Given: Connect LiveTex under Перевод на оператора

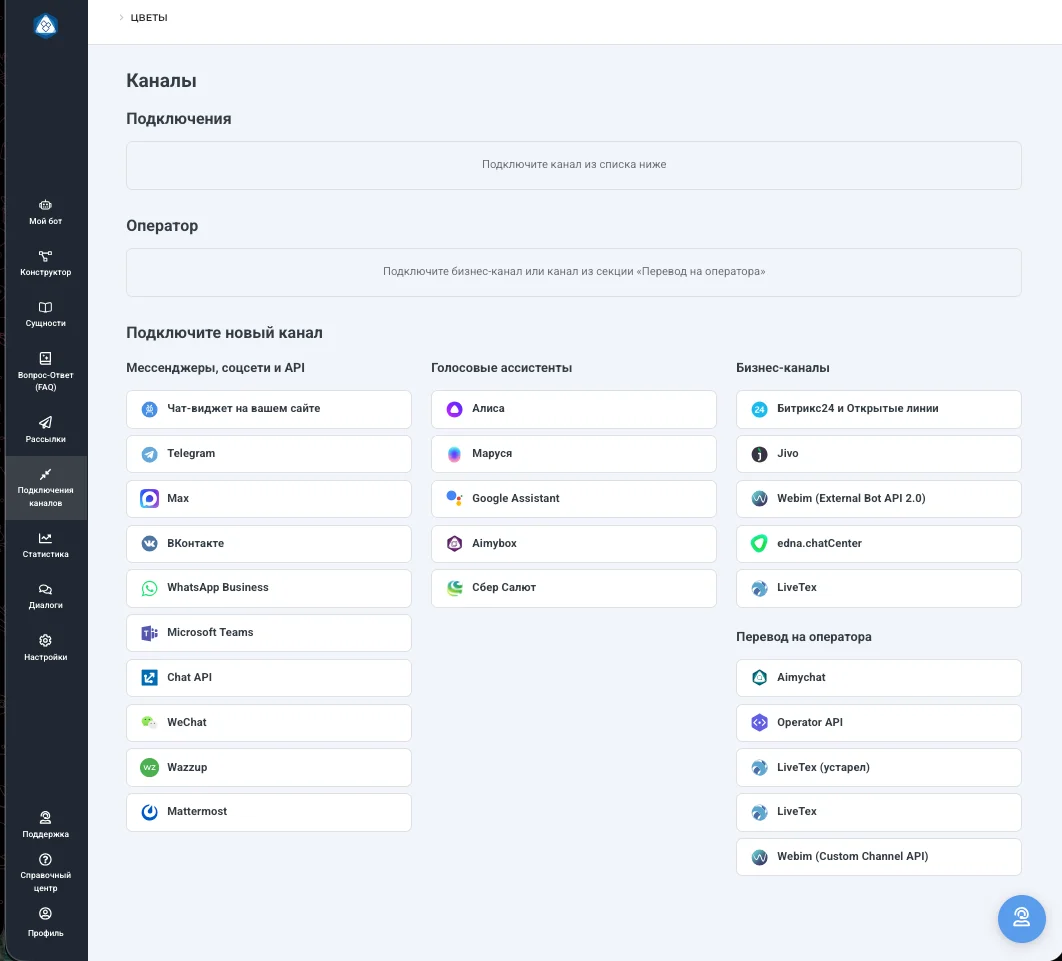Looking at the screenshot, I should [x=878, y=812].
